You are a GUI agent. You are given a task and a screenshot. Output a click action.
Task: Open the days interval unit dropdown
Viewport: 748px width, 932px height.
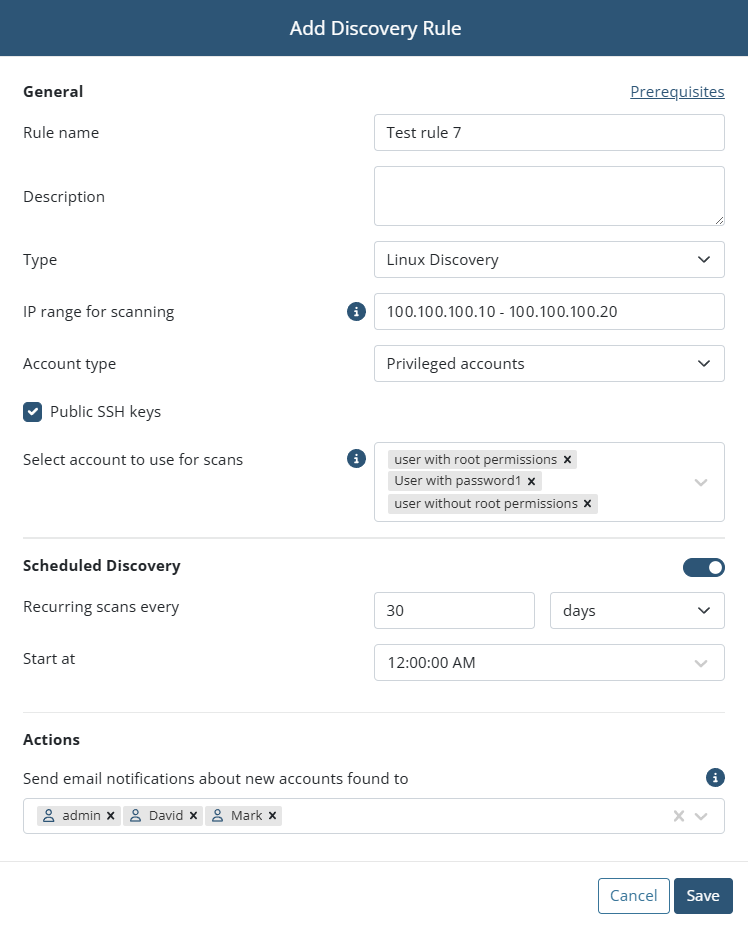tap(637, 610)
